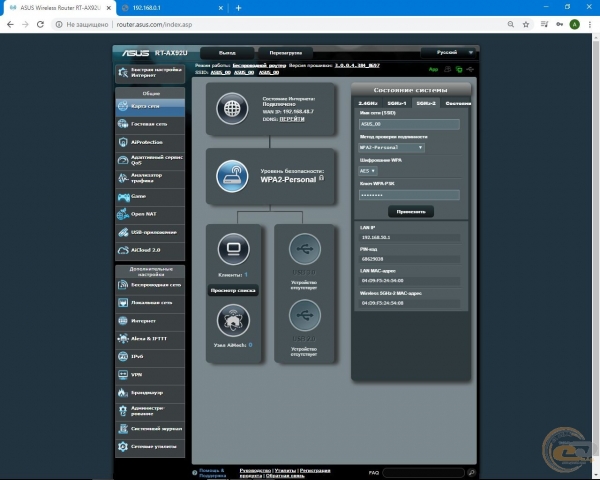Open the Internet (Интернет) WAN settings icon
This screenshot has width=600, height=480.
(123, 321)
